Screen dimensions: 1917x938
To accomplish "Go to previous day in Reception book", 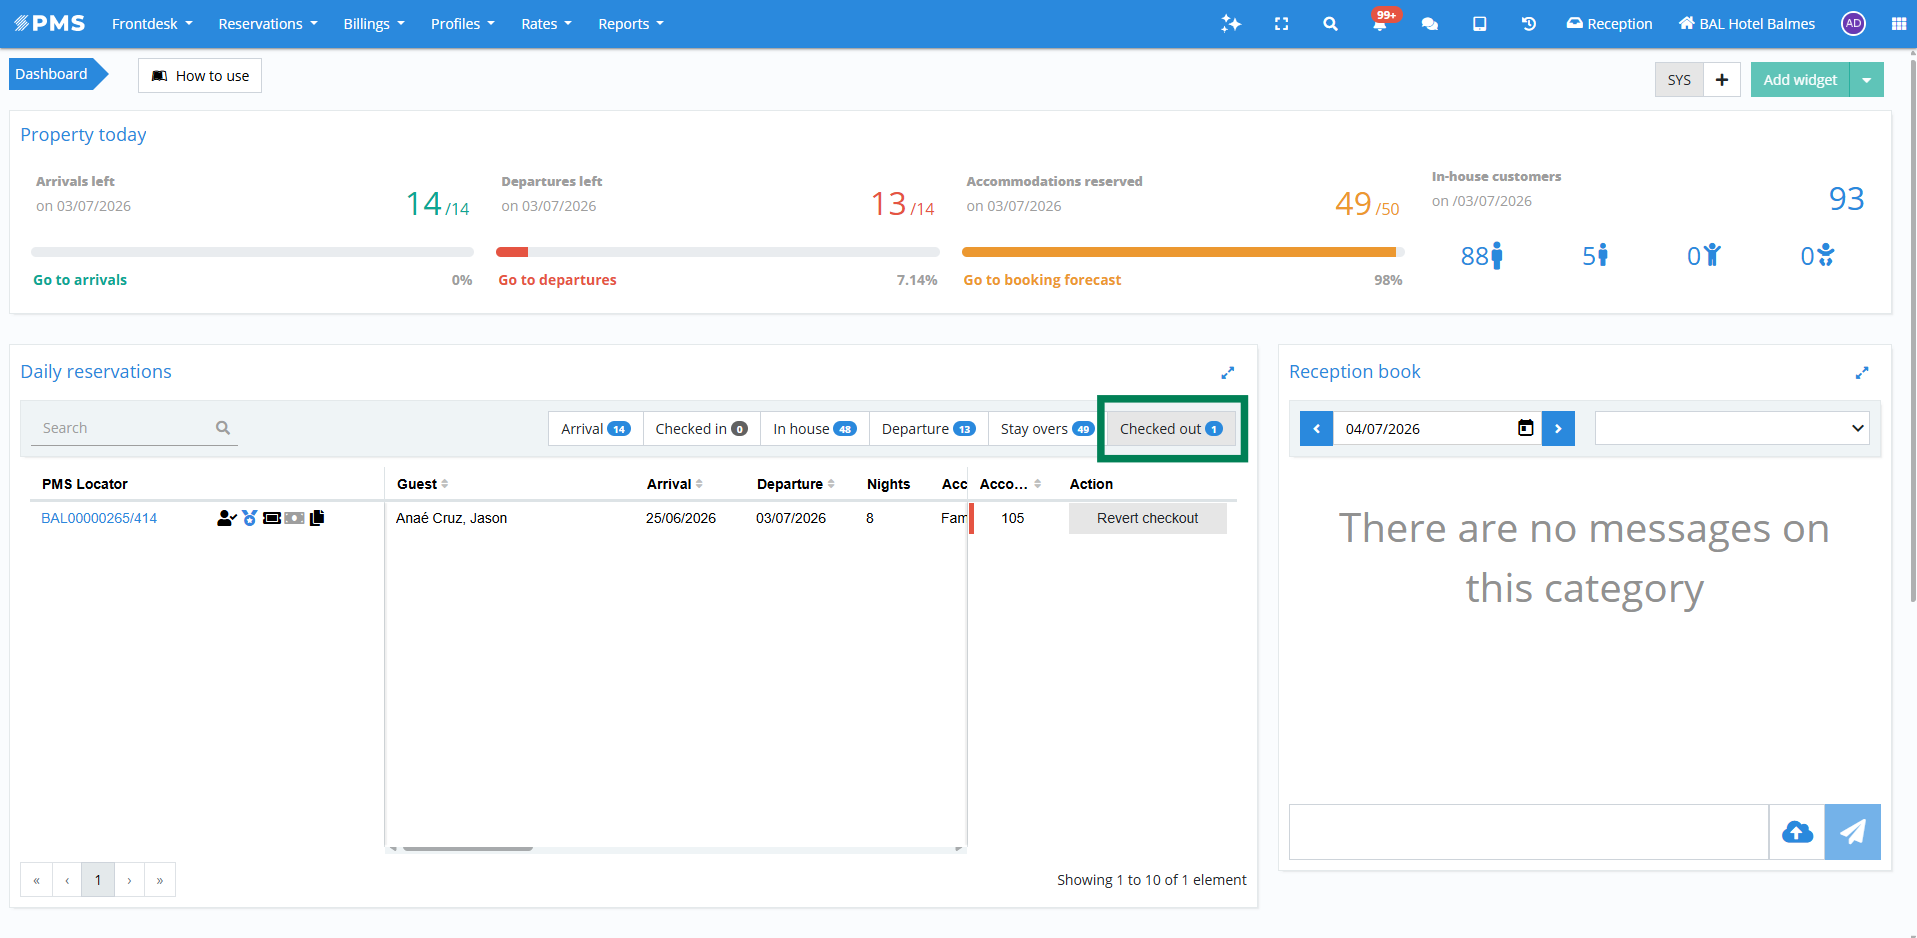I will pyautogui.click(x=1317, y=429).
